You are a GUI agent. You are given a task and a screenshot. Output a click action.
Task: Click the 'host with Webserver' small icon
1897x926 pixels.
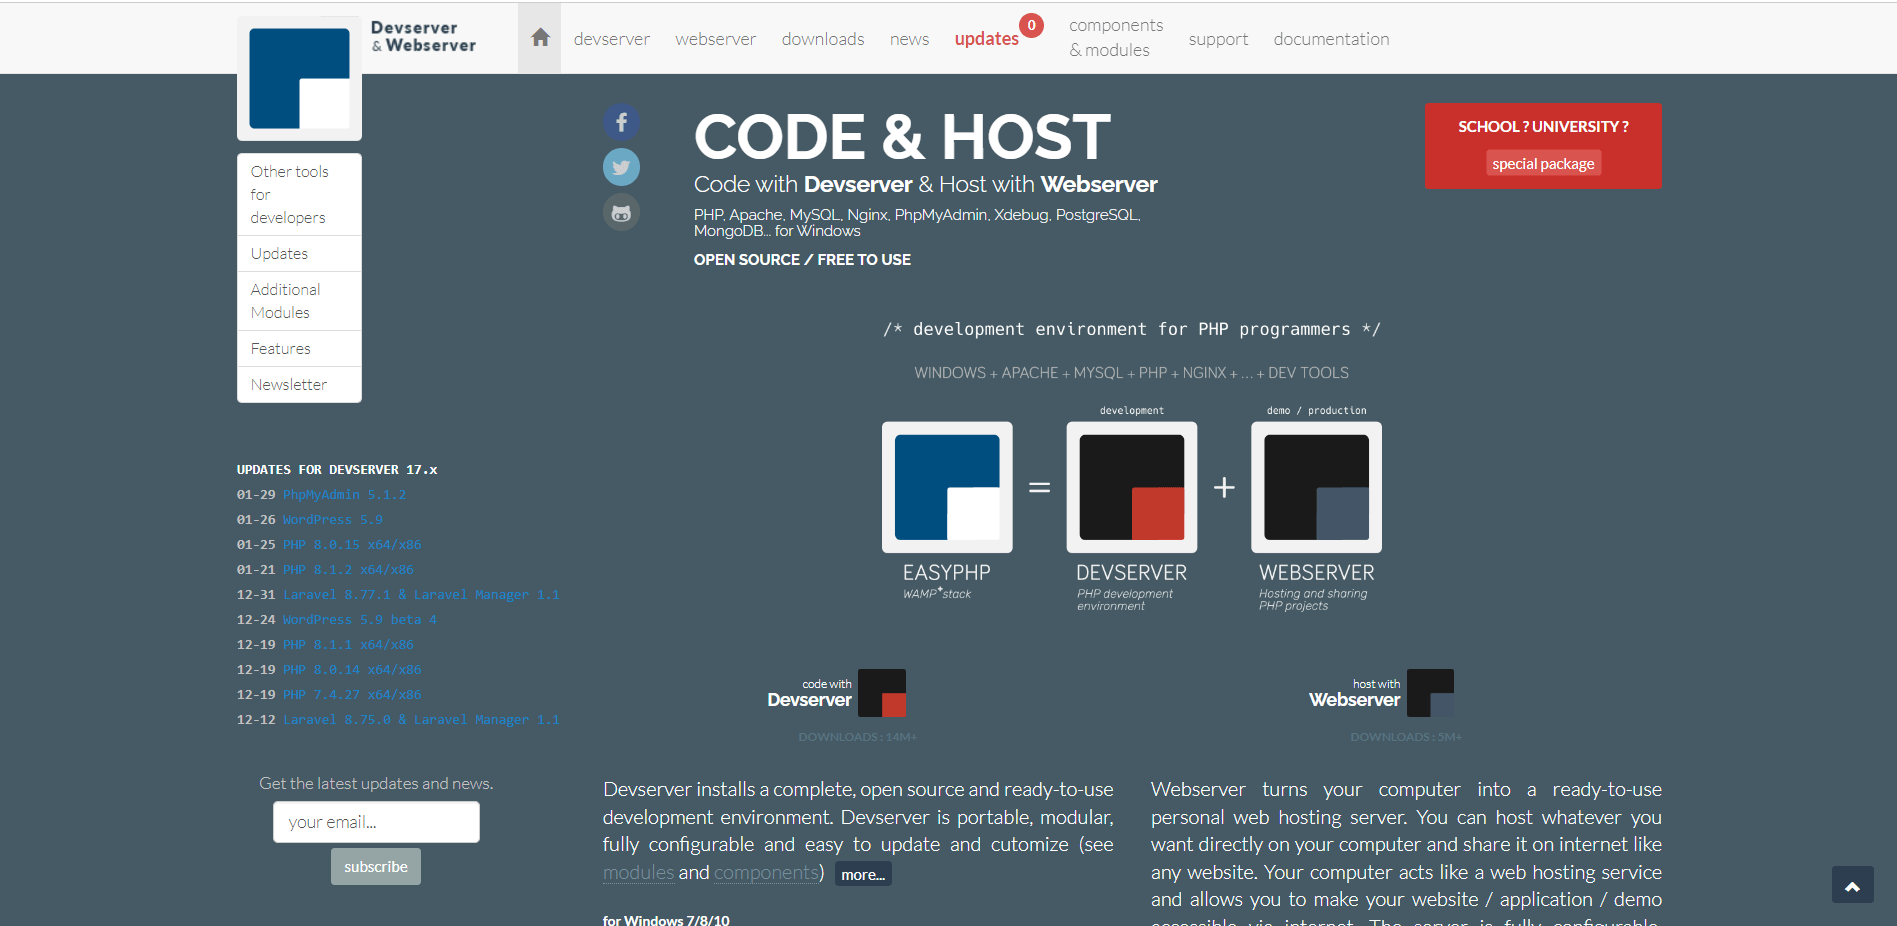click(1430, 692)
